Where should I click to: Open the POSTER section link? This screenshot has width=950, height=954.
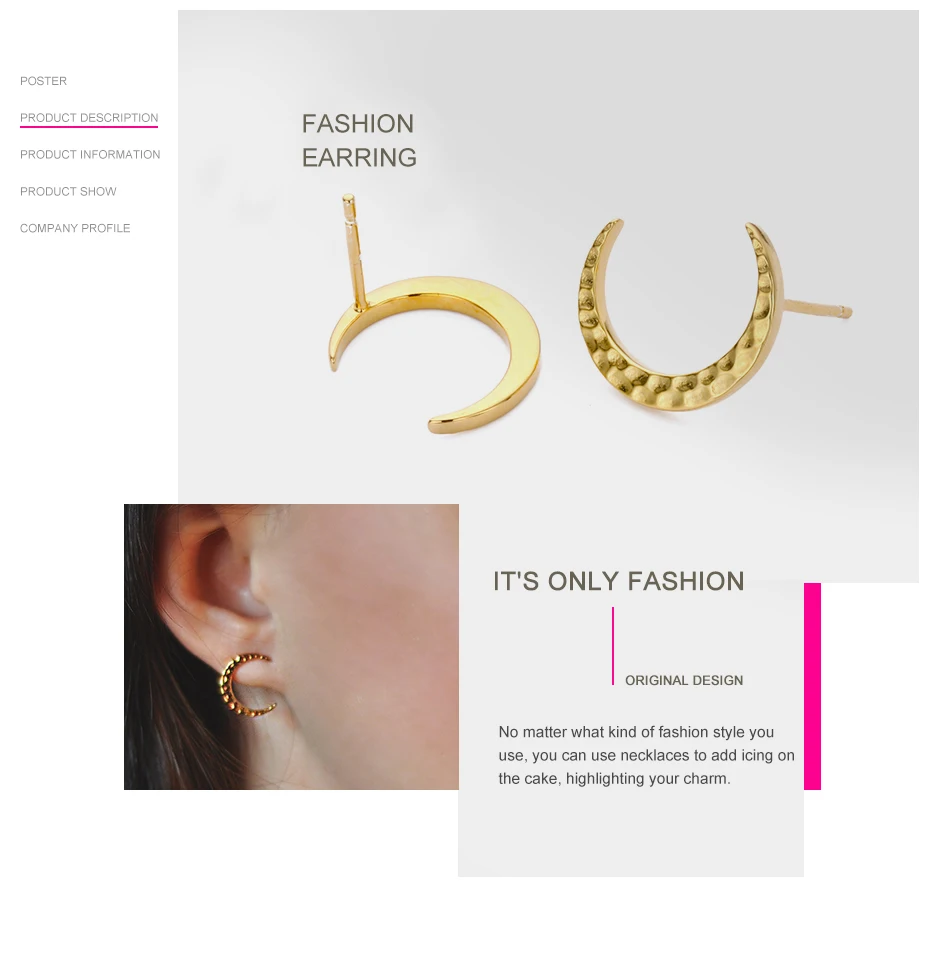point(43,81)
